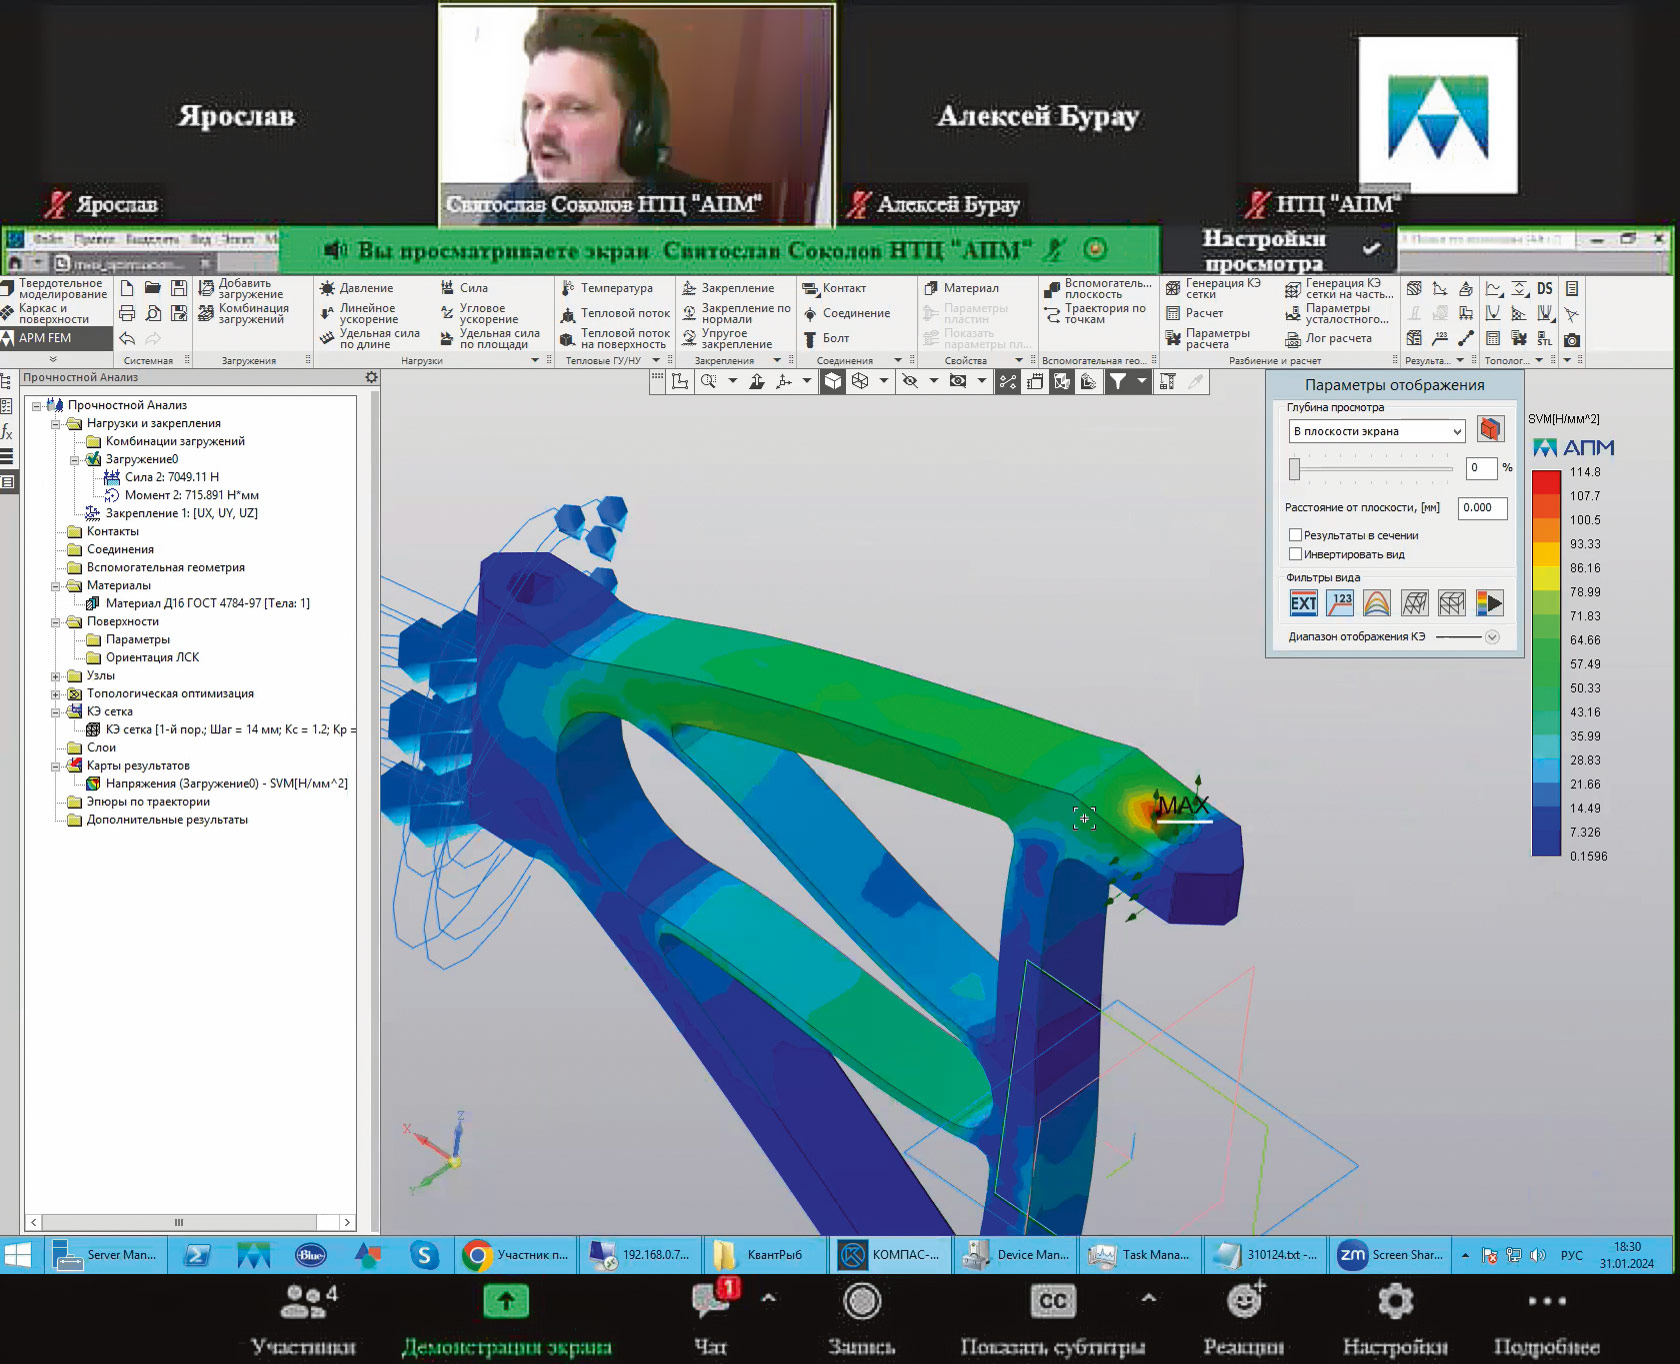
Task: Click the Сила force tool
Action: click(464, 288)
